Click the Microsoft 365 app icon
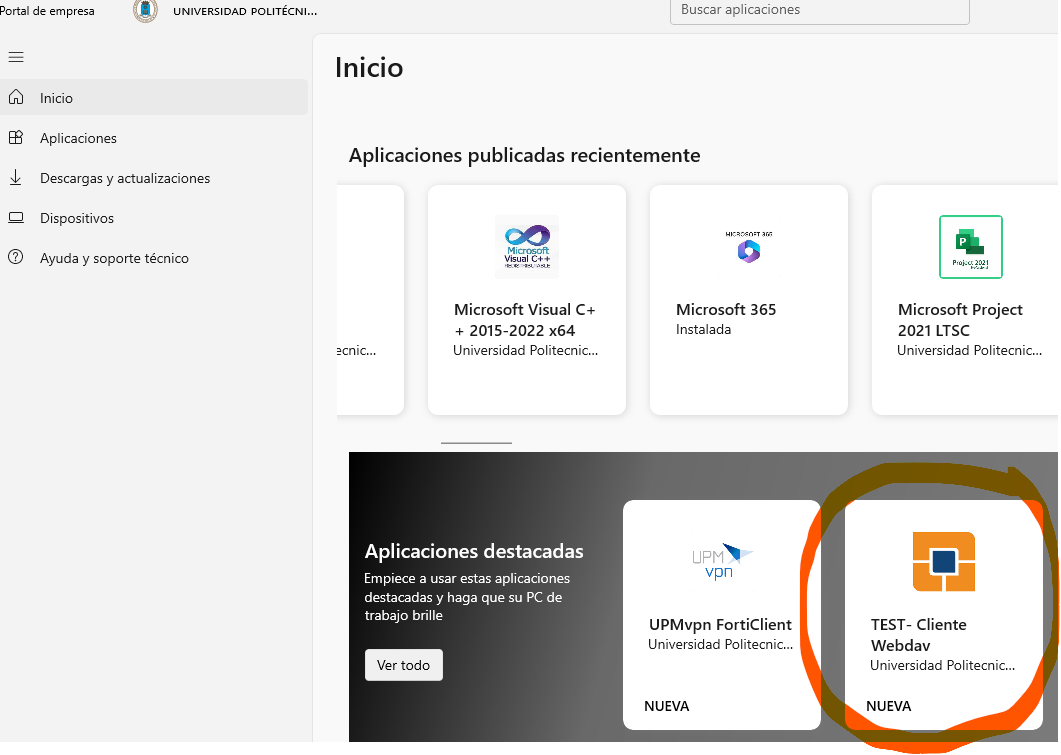1061x755 pixels. tap(748, 247)
